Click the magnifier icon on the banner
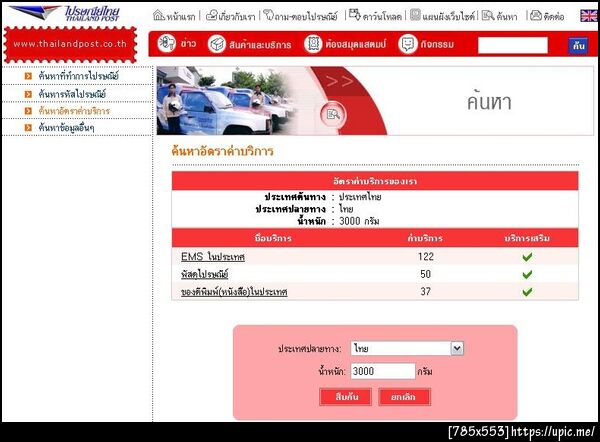Image resolution: width=600 pixels, height=442 pixels. 333,114
